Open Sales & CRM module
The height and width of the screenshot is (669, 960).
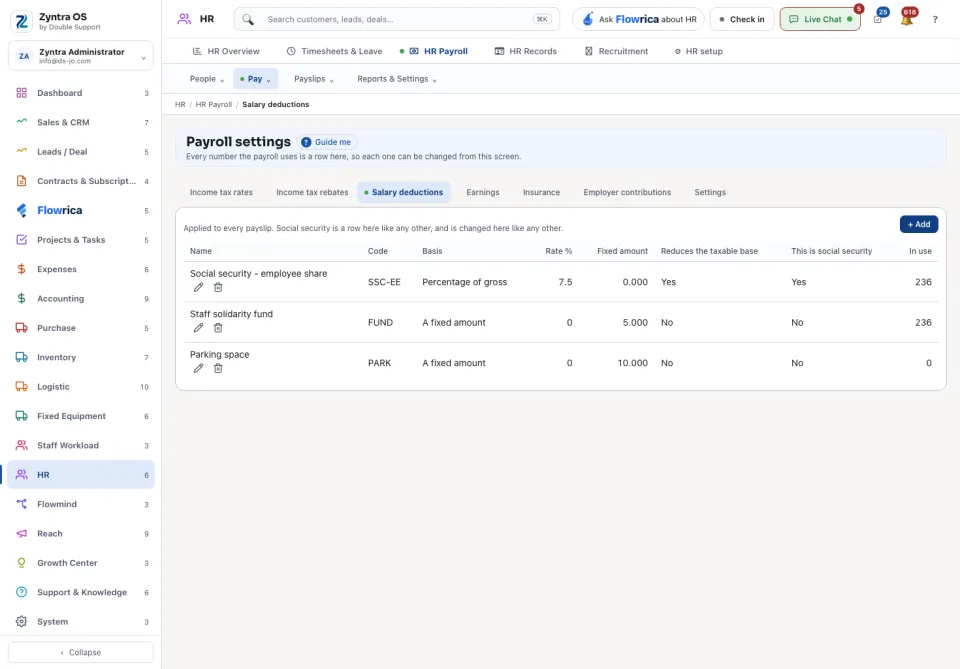(81, 122)
